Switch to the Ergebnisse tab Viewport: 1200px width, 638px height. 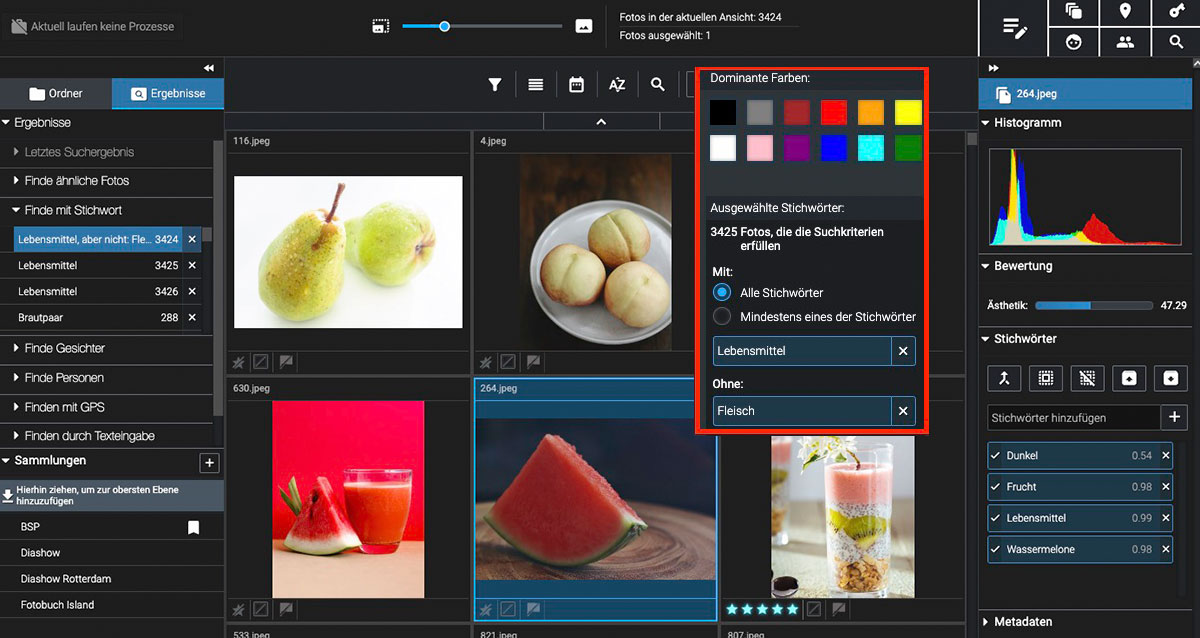coord(168,94)
